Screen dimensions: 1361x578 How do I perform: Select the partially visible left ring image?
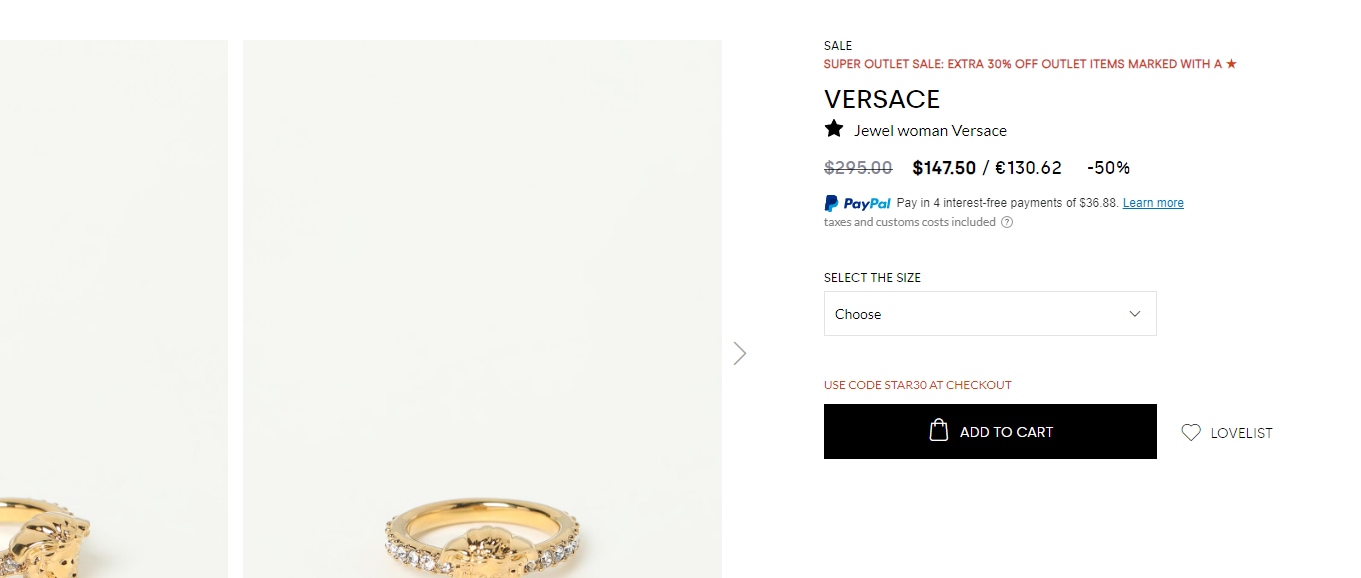(114, 309)
